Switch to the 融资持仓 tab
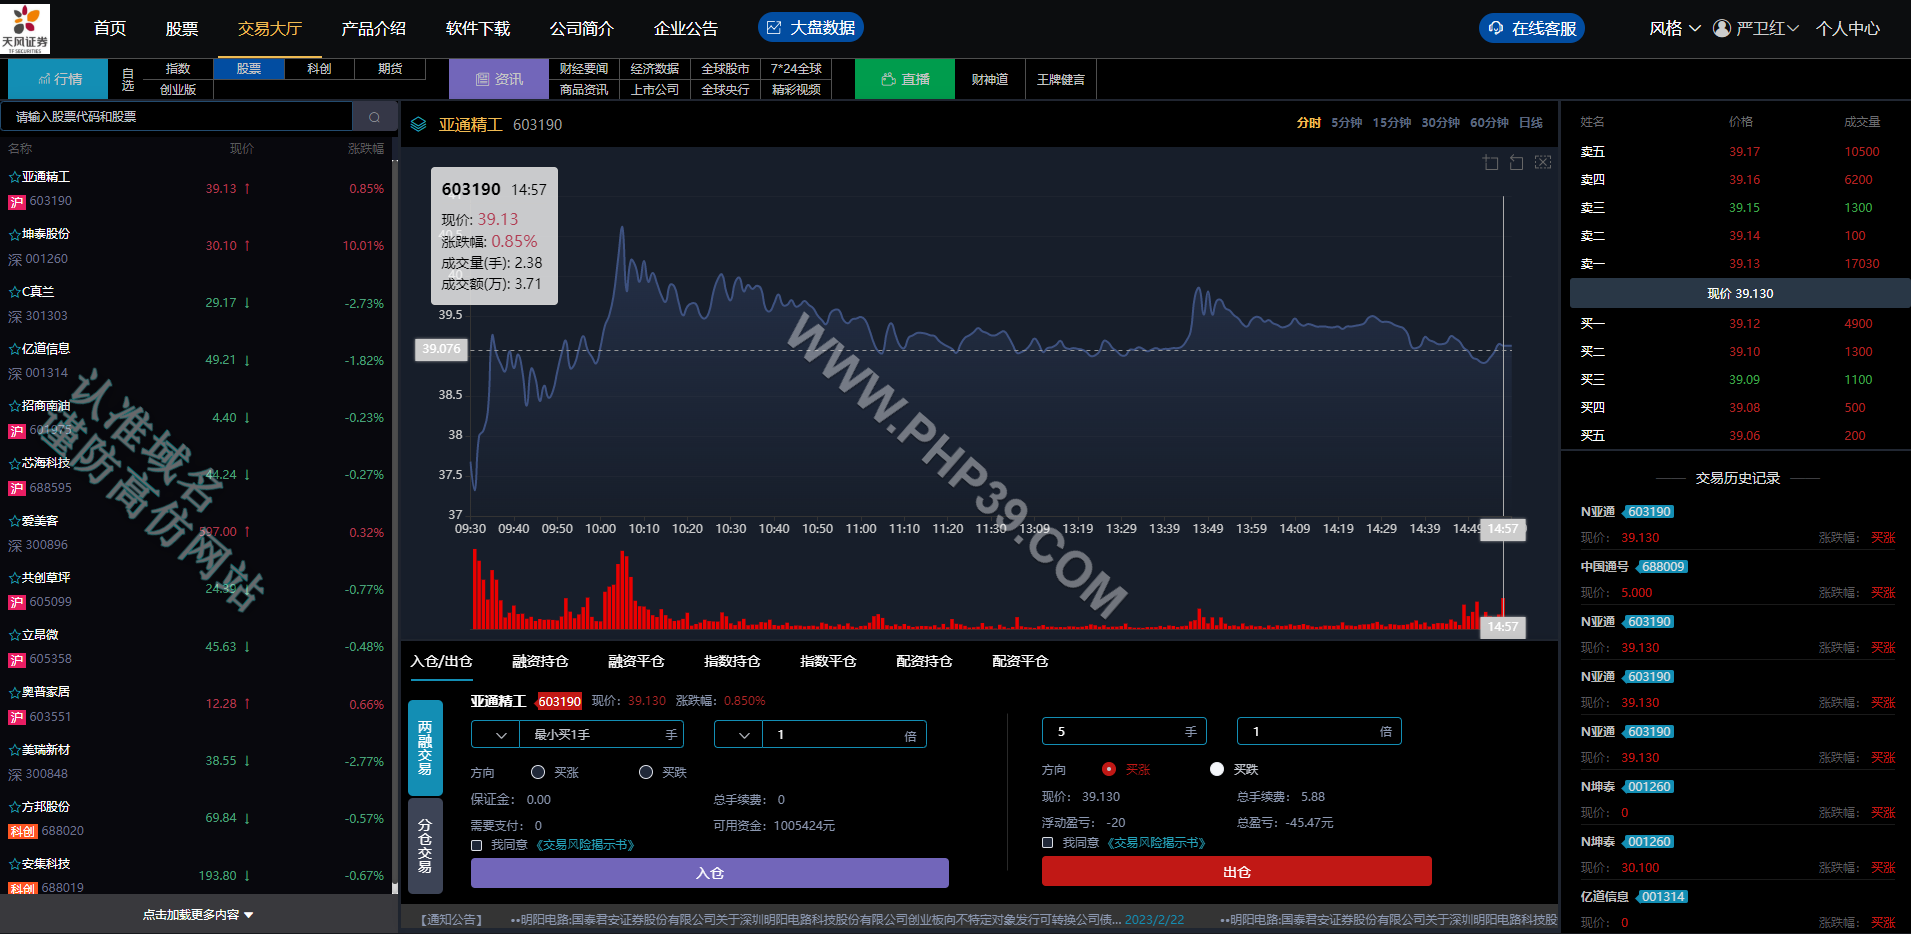The width and height of the screenshot is (1911, 934). pyautogui.click(x=540, y=661)
